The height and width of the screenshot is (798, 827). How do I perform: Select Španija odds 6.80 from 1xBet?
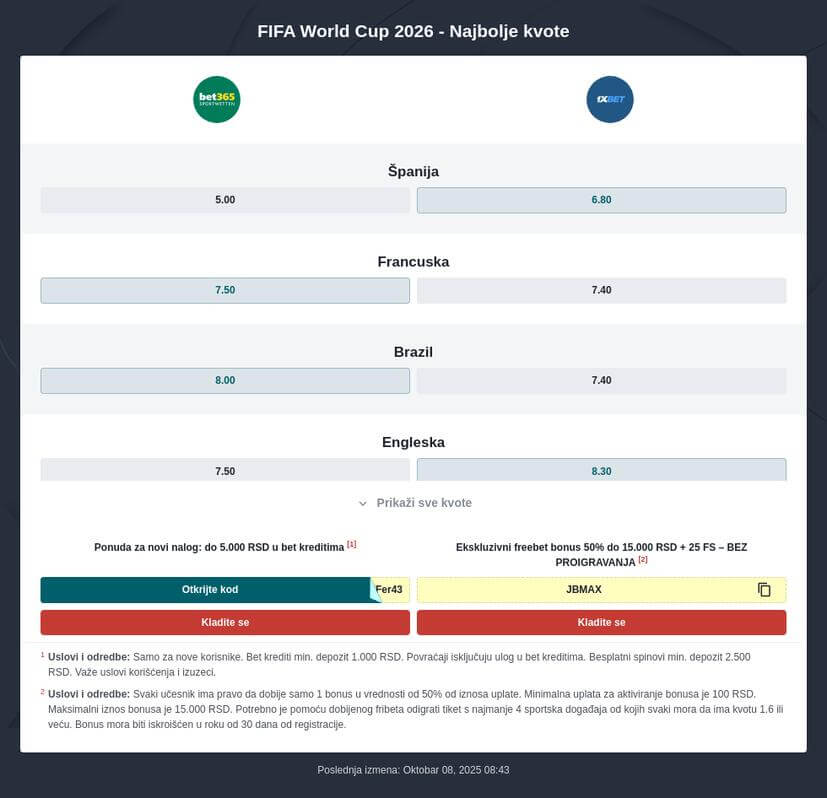tap(601, 200)
